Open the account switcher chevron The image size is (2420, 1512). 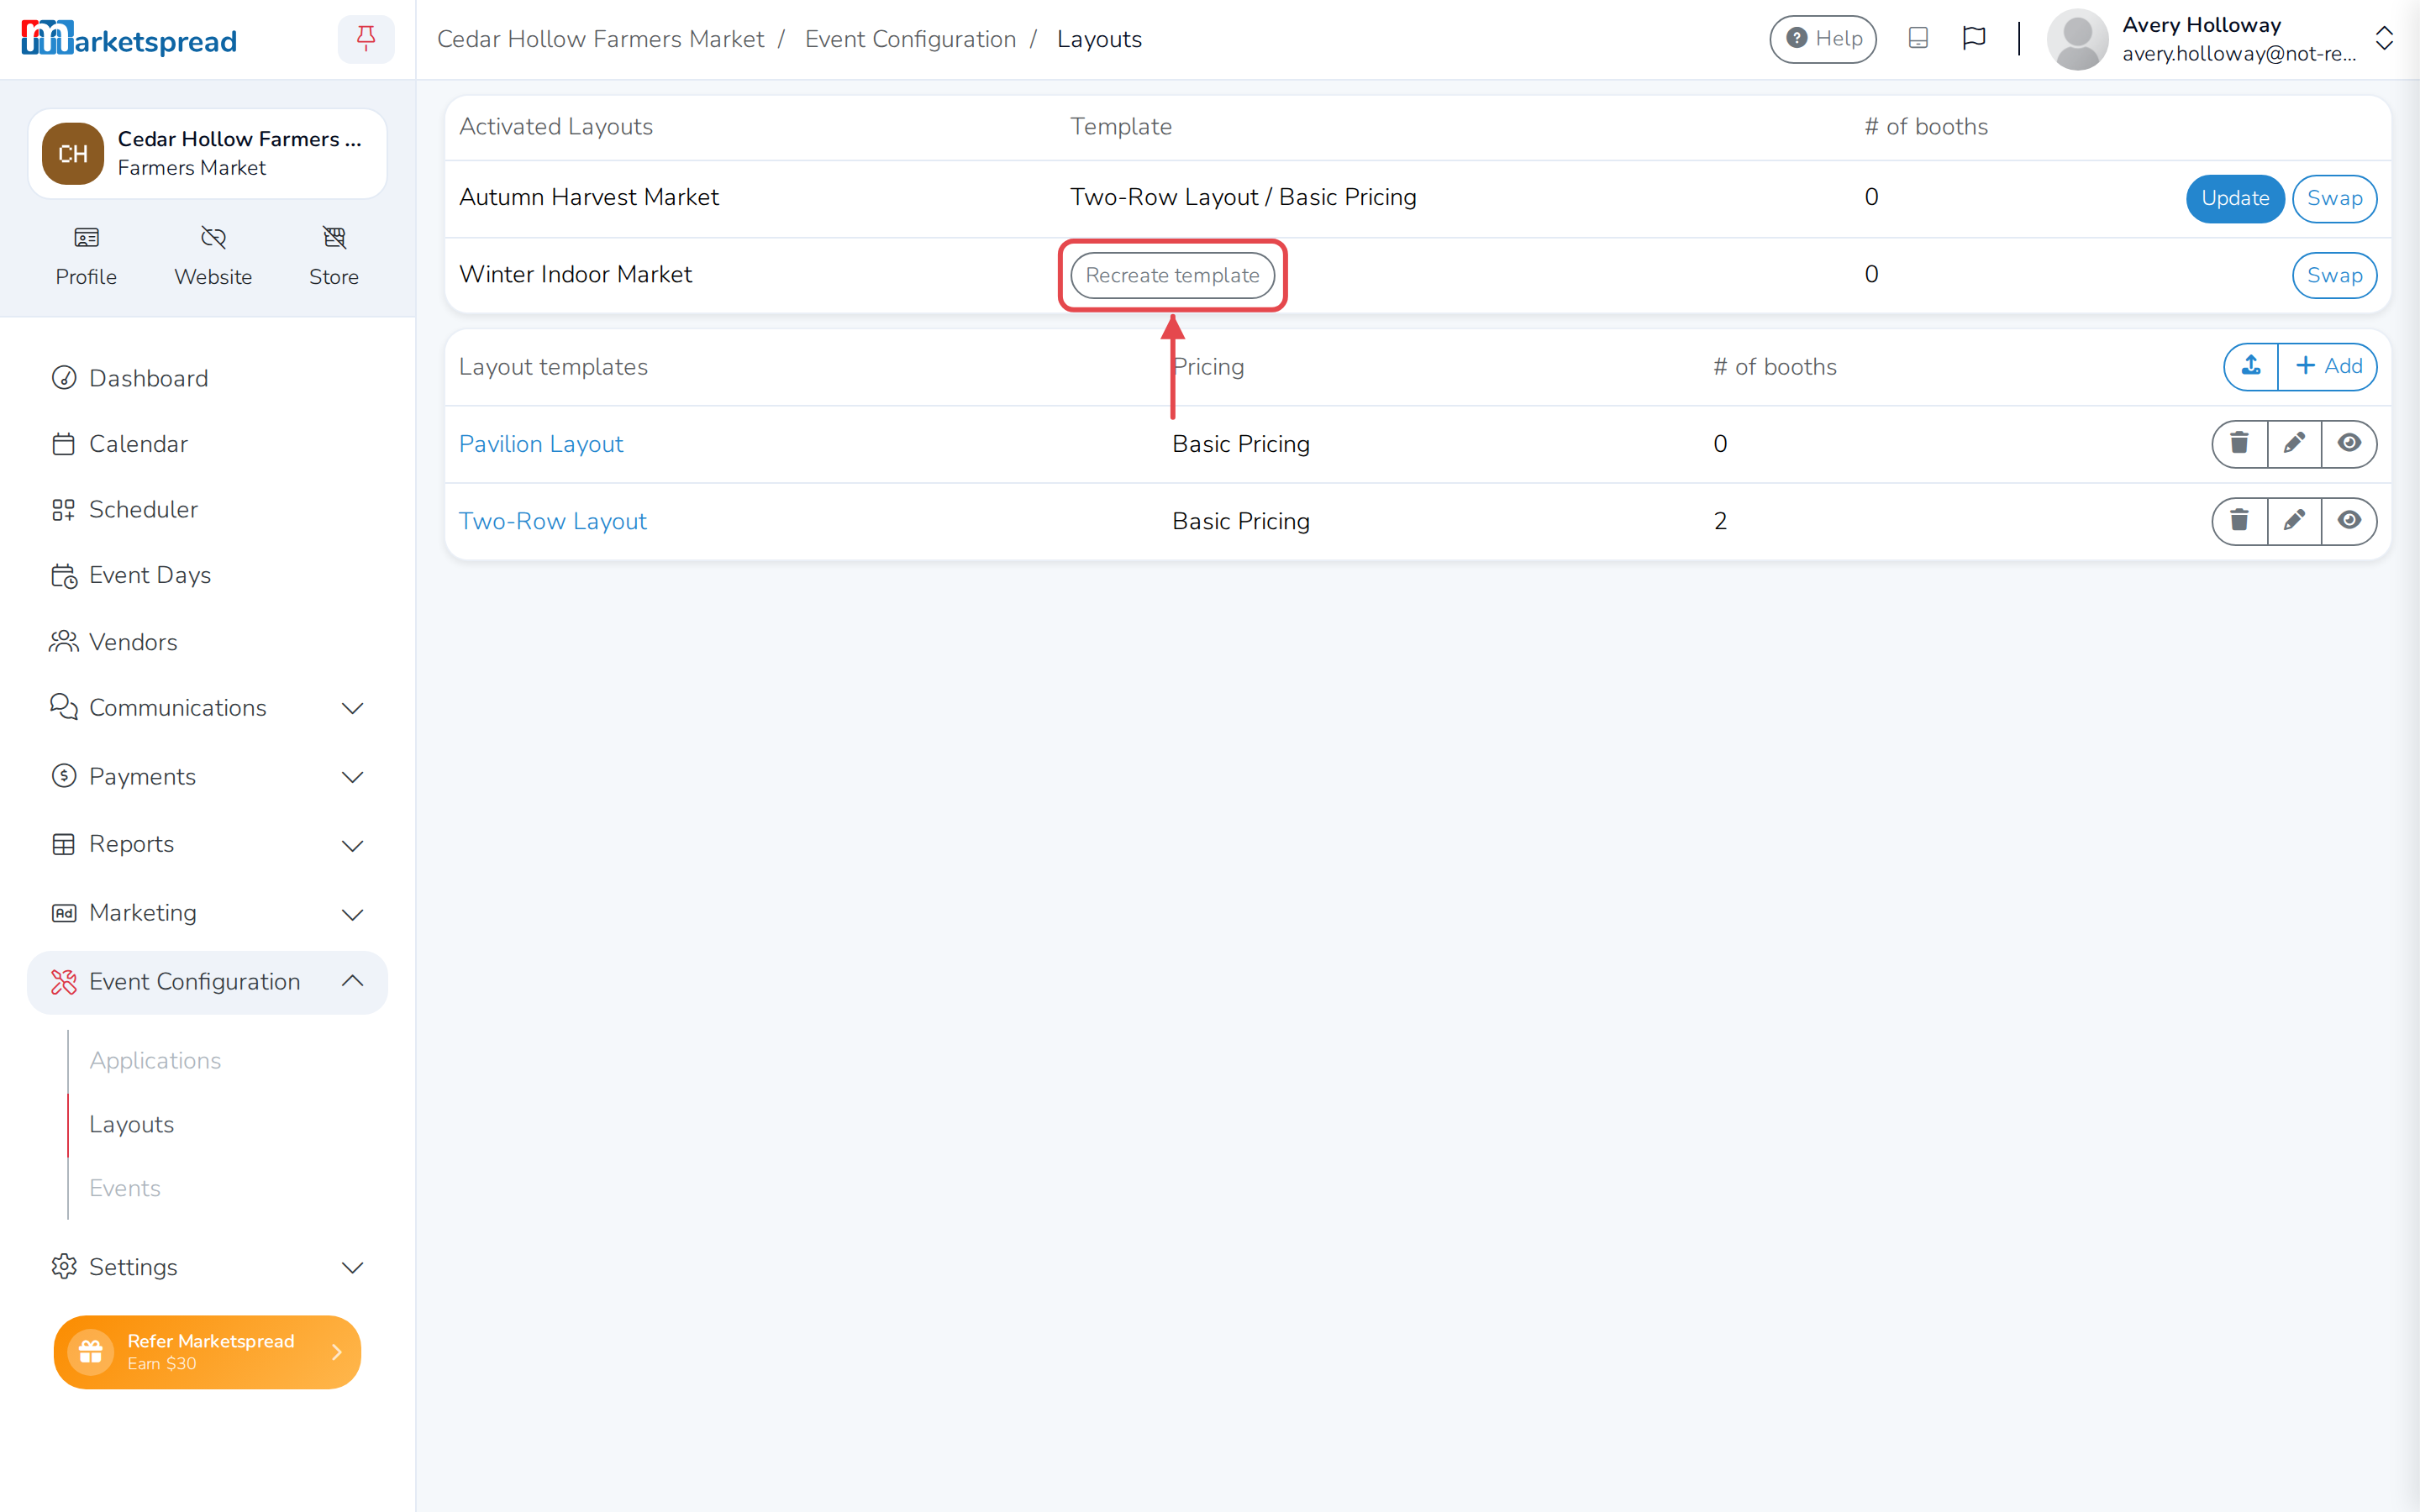click(x=2384, y=39)
